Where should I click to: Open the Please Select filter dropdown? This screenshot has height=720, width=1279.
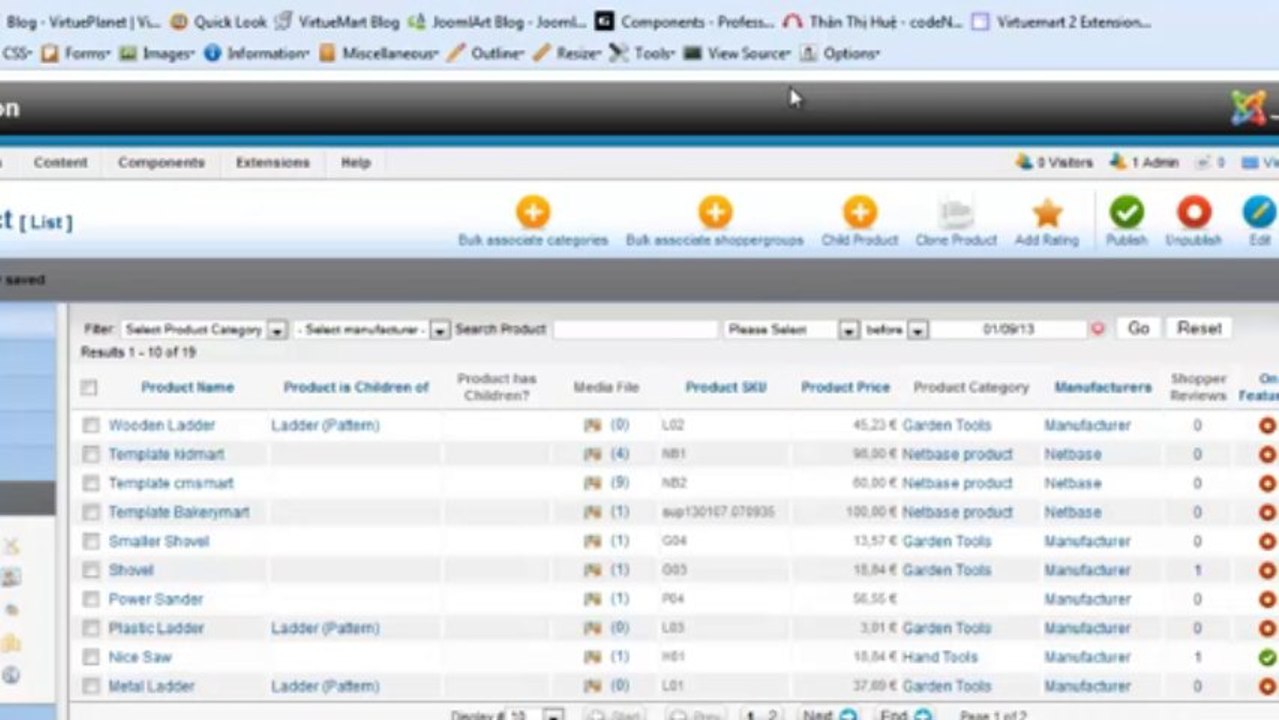click(x=791, y=329)
